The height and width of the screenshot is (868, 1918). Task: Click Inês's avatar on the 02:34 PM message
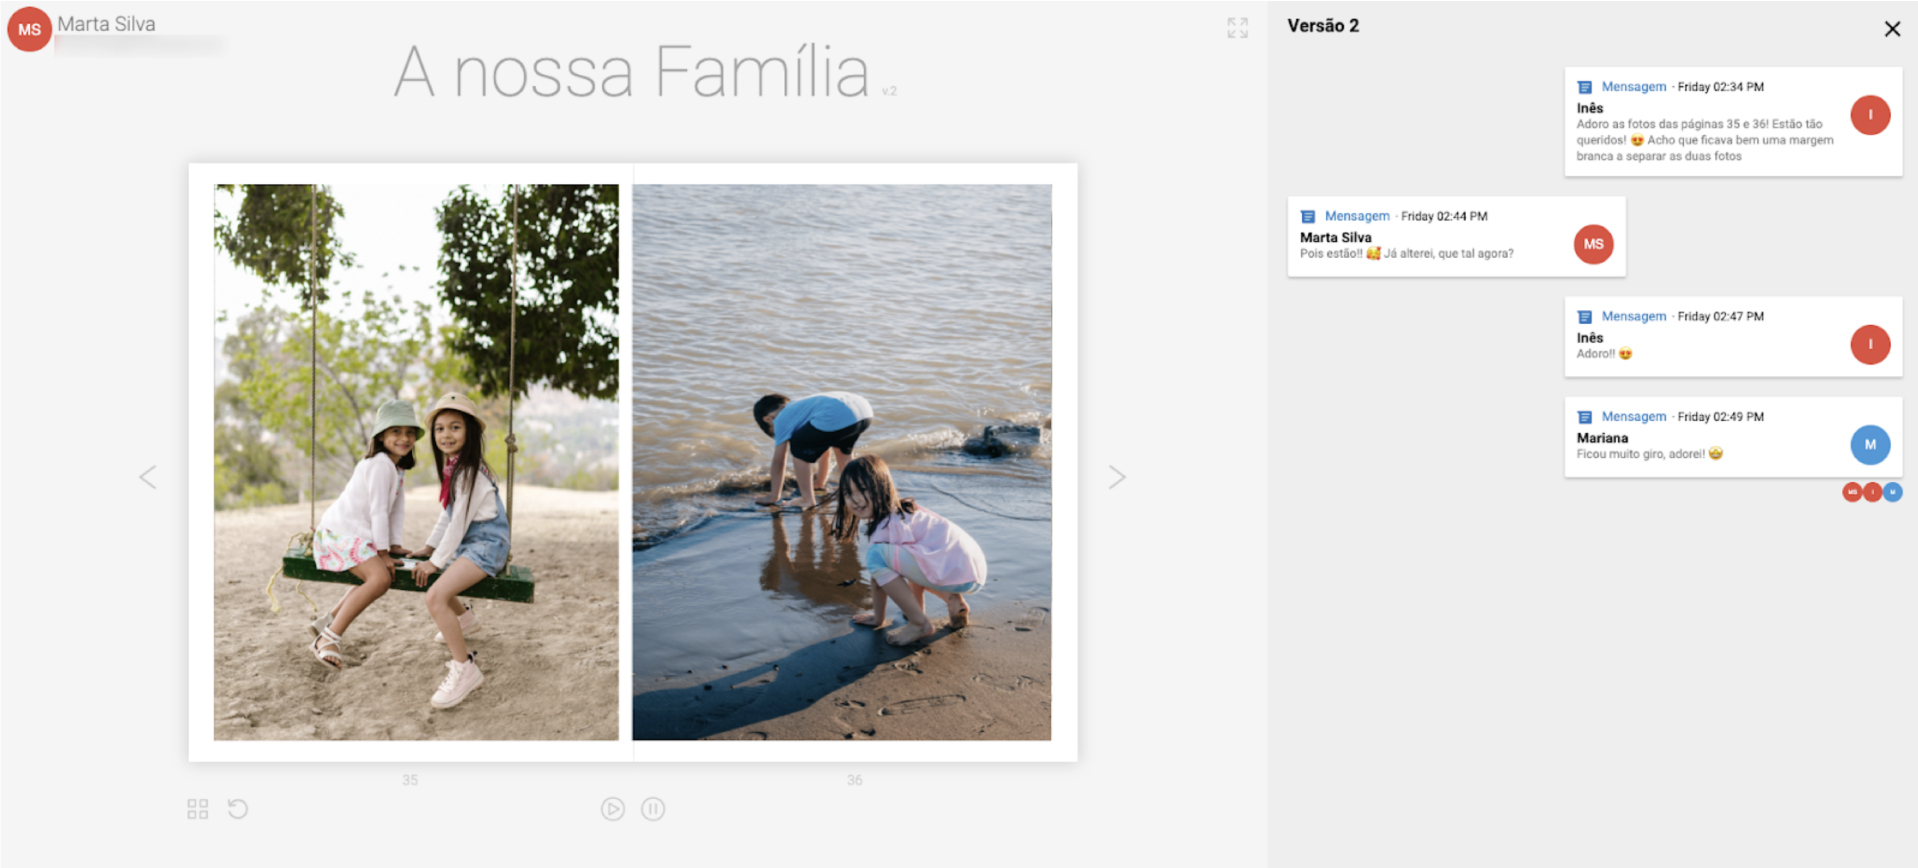point(1869,115)
